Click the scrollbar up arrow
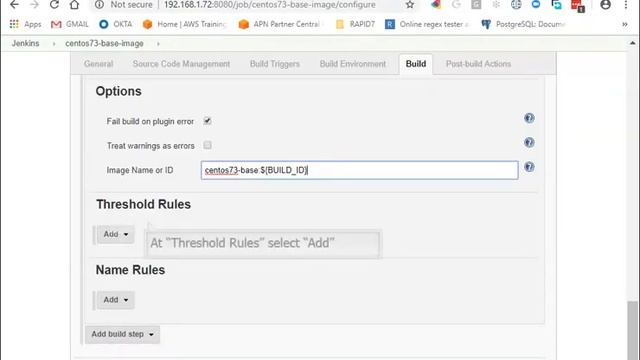Viewport: 640px width, 360px height. click(633, 43)
